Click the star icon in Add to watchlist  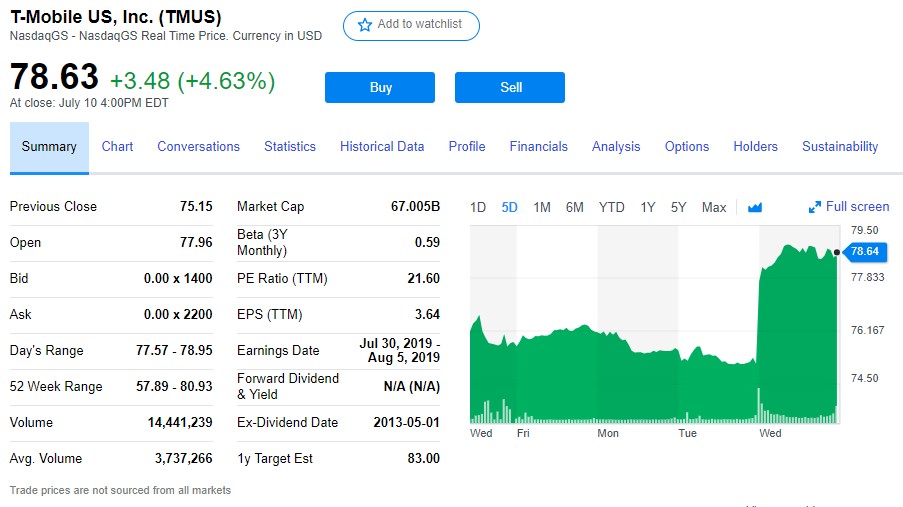(365, 25)
